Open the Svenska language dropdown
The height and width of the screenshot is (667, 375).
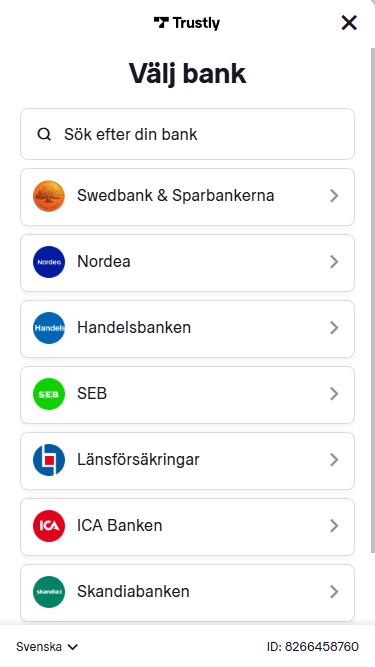pos(47,647)
